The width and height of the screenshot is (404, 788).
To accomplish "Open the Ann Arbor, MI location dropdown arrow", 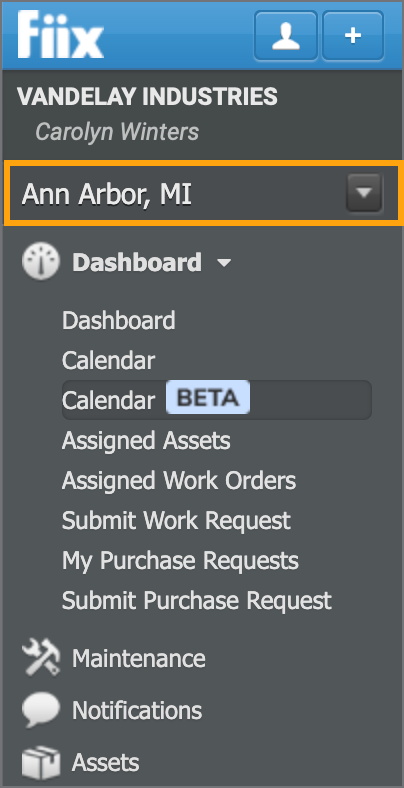I will [364, 192].
